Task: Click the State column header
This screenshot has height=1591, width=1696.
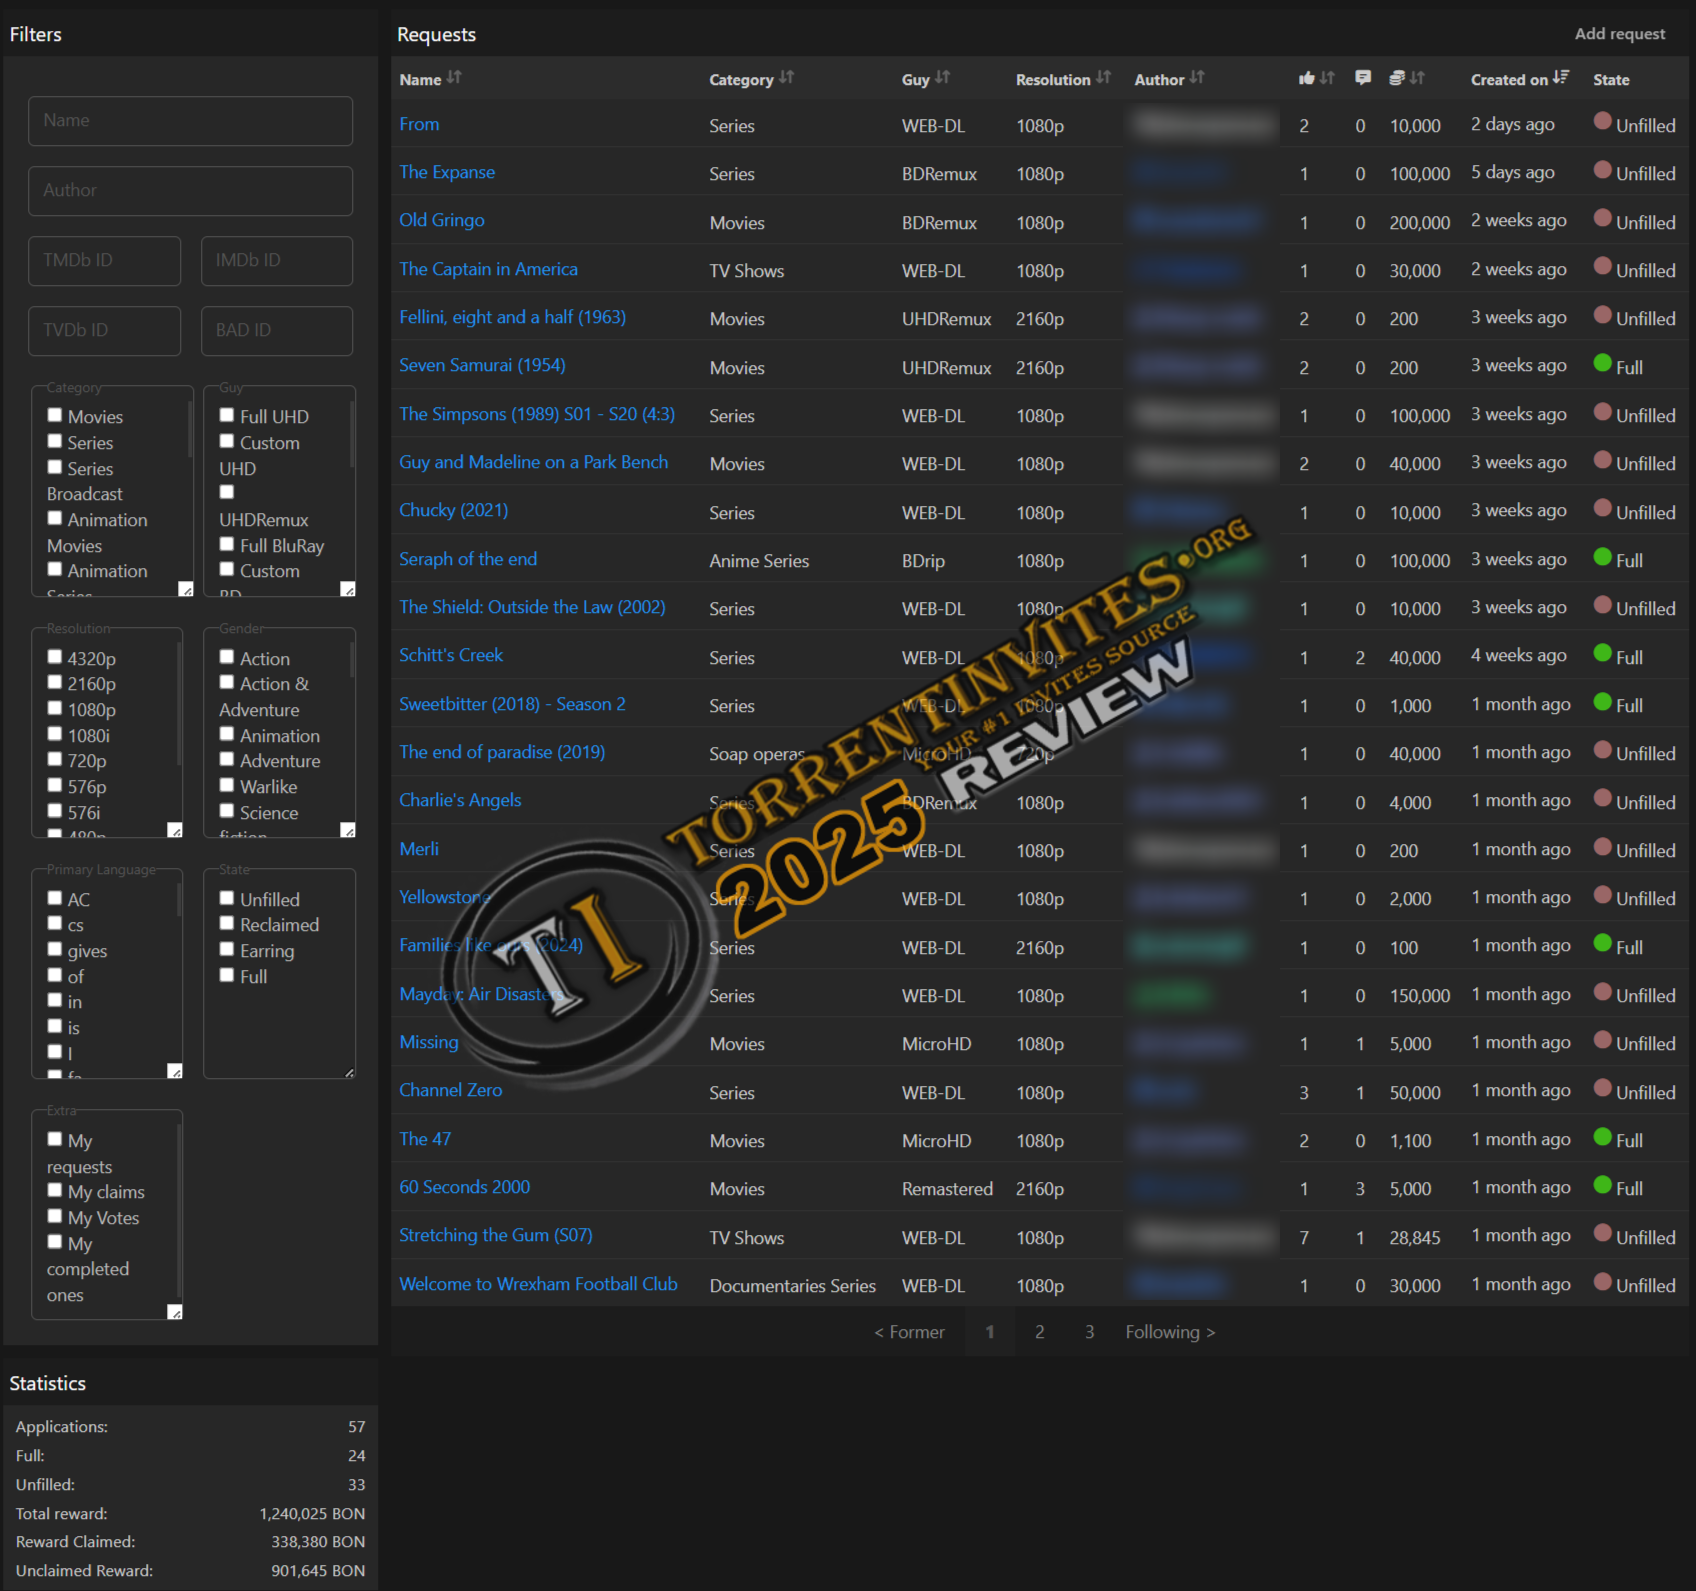Action: click(1611, 79)
